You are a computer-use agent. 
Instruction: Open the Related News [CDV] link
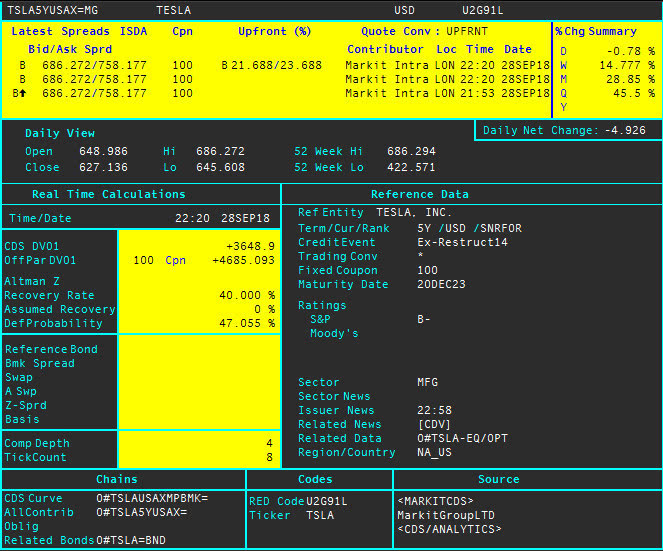(434, 424)
